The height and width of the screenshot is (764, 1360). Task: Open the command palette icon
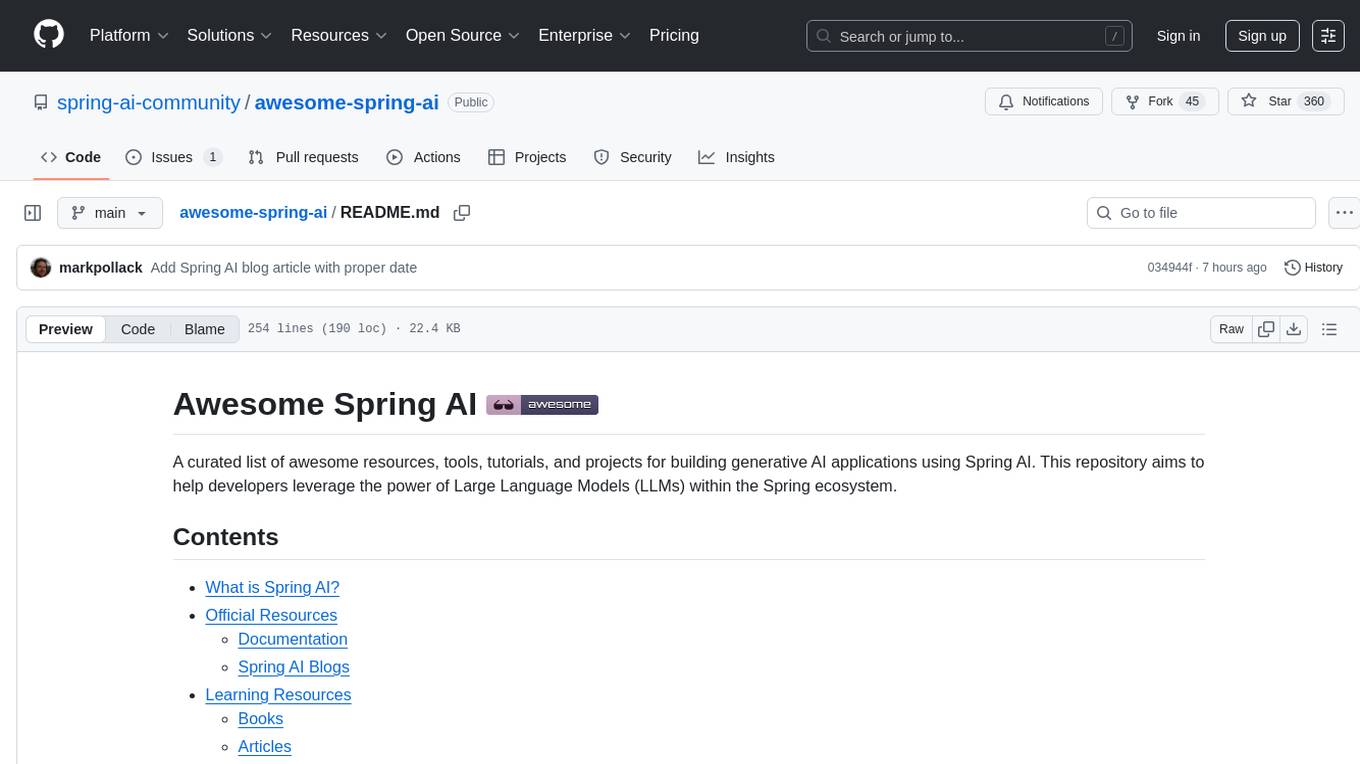pos(1328,35)
